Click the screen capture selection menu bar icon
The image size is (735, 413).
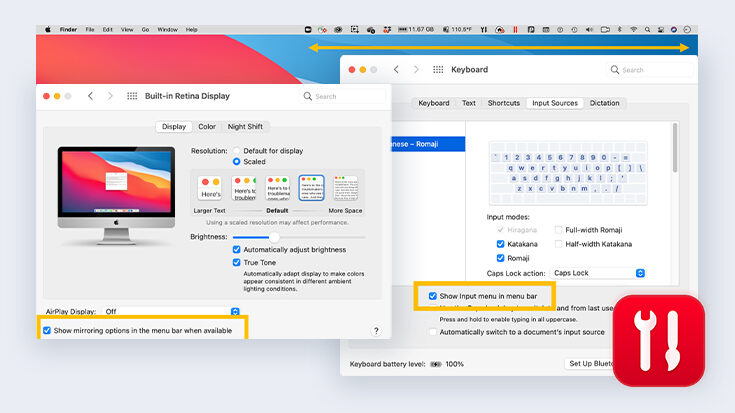click(355, 30)
